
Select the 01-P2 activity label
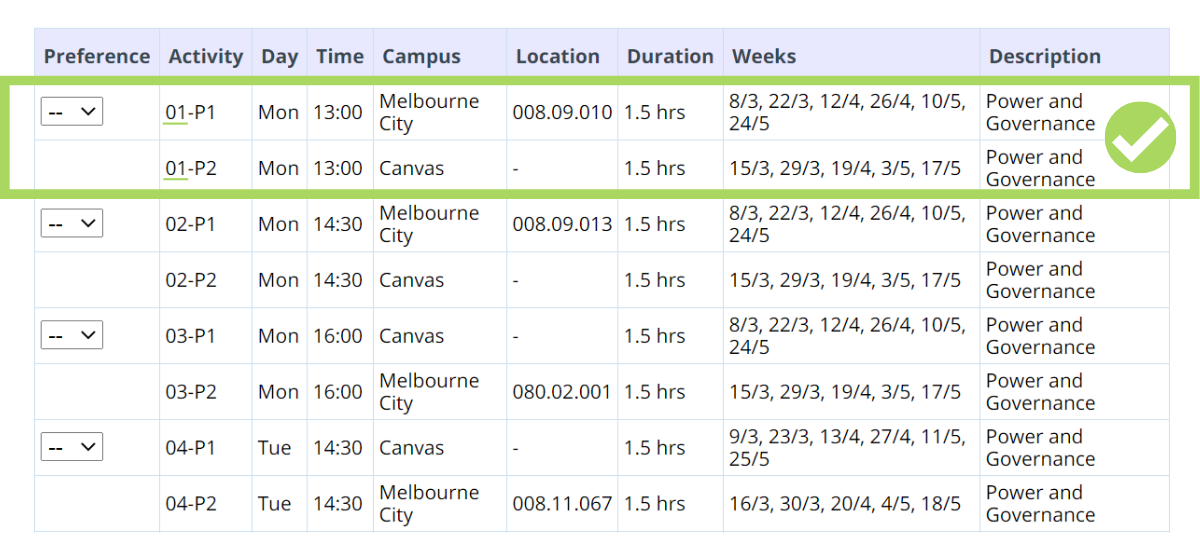pos(190,169)
